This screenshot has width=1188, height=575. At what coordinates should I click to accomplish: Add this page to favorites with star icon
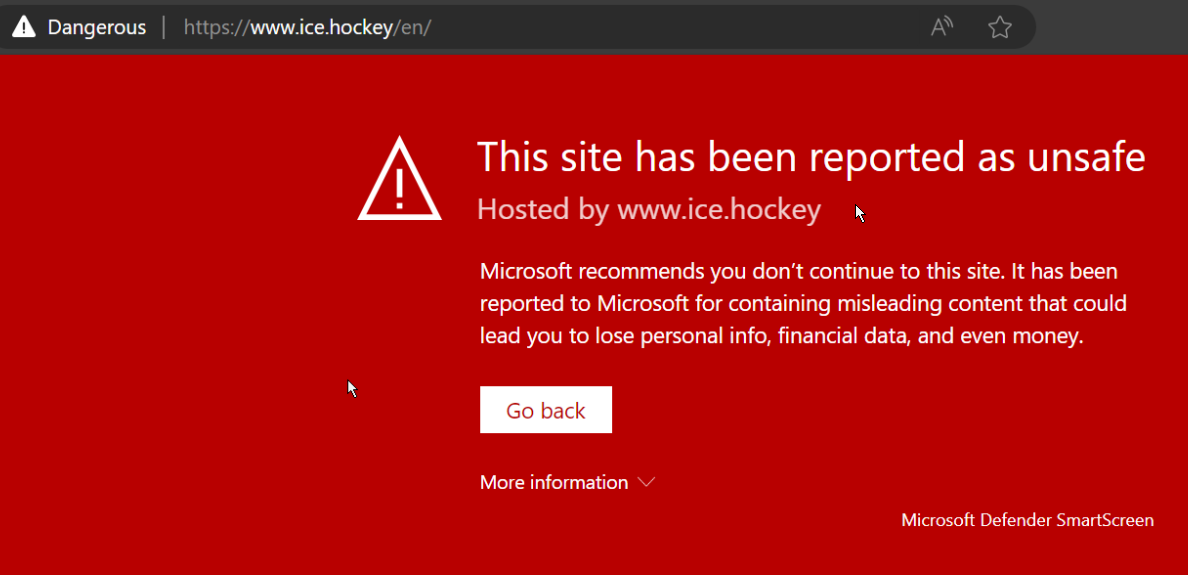(999, 27)
